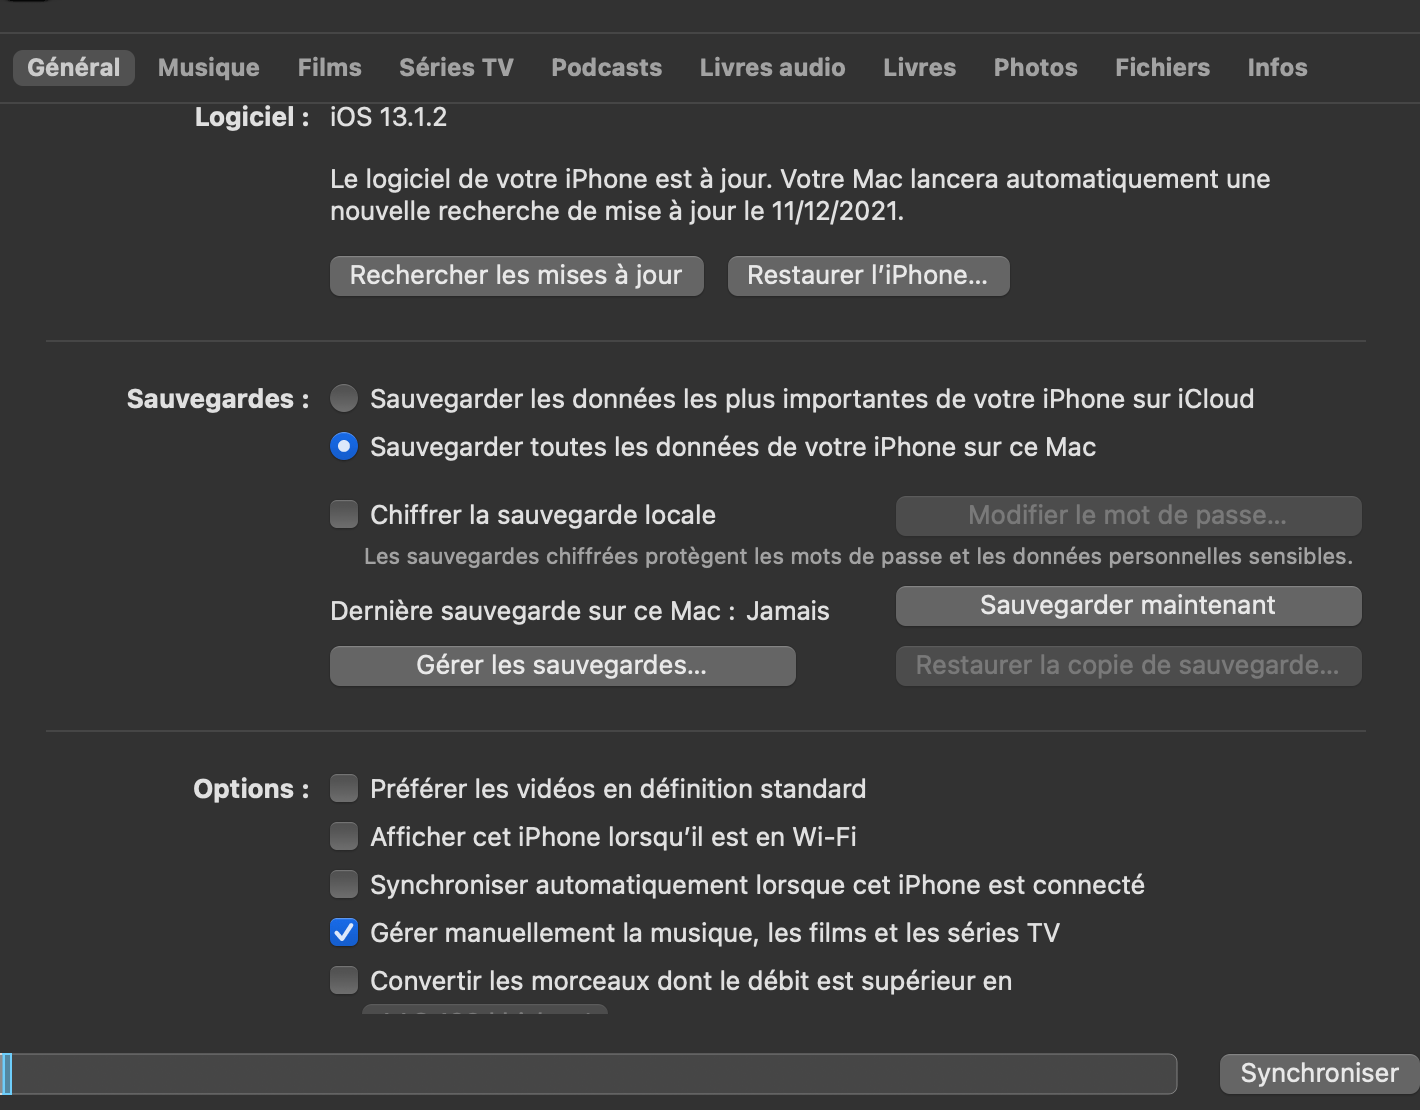Viewport: 1420px width, 1110px height.
Task: Open the Livres audio tab
Action: 772,67
